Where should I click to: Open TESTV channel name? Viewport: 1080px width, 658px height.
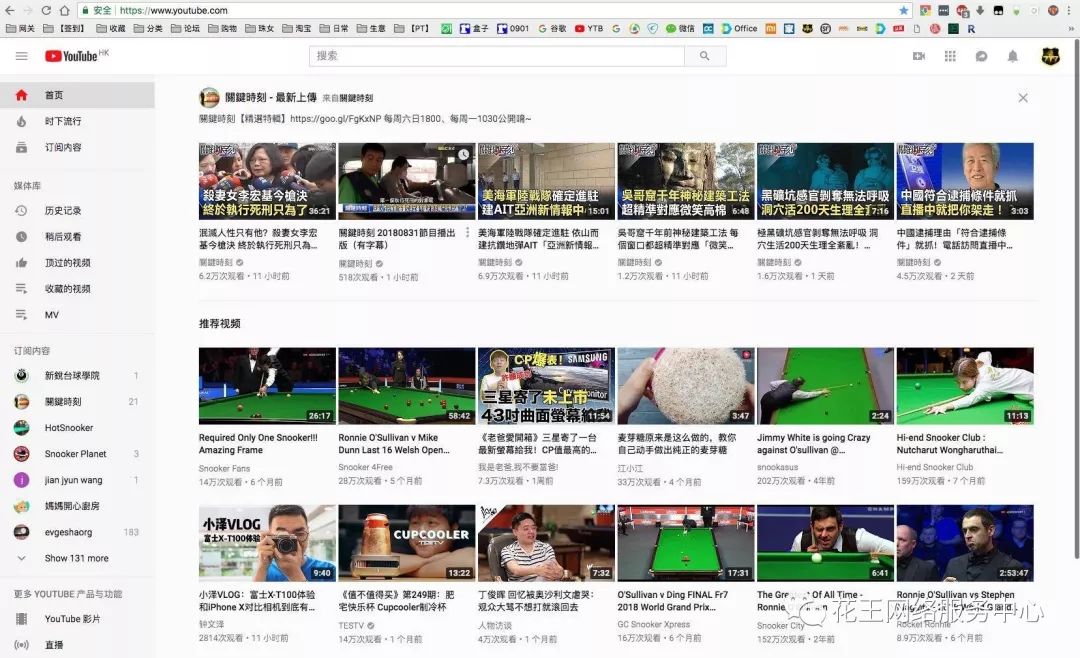point(351,626)
